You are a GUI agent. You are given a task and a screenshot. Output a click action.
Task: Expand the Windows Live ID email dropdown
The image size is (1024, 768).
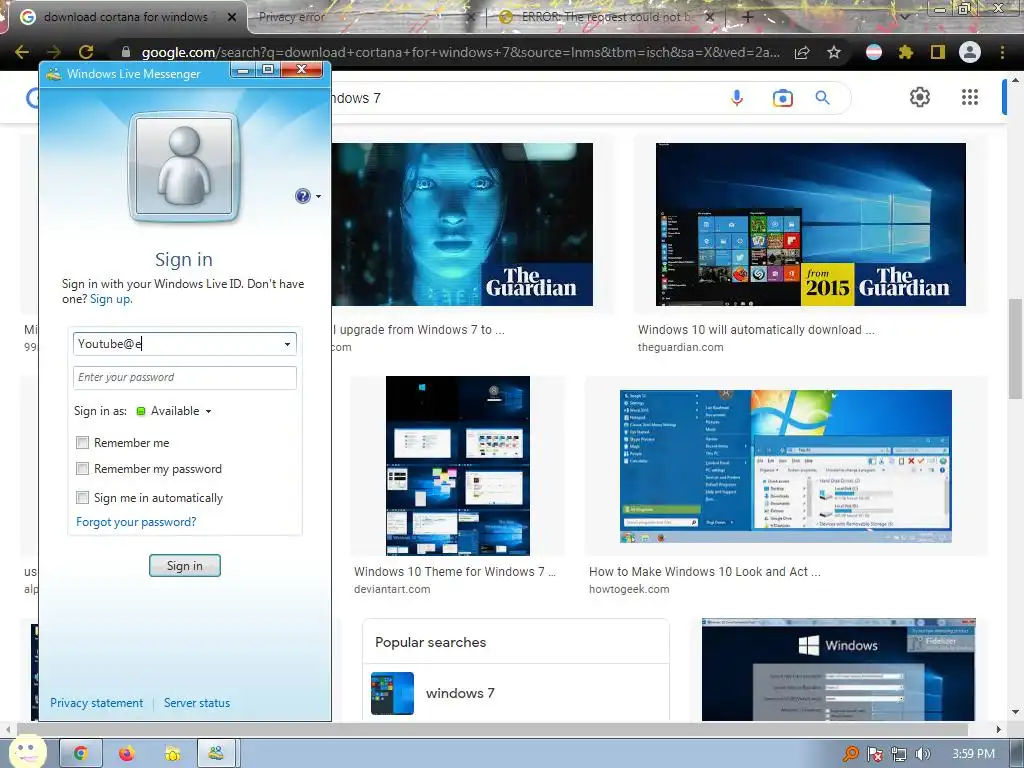coord(287,344)
